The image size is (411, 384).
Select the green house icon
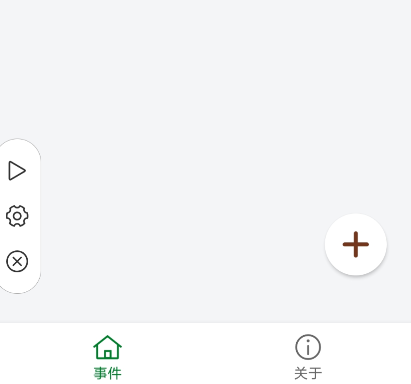coord(107,347)
